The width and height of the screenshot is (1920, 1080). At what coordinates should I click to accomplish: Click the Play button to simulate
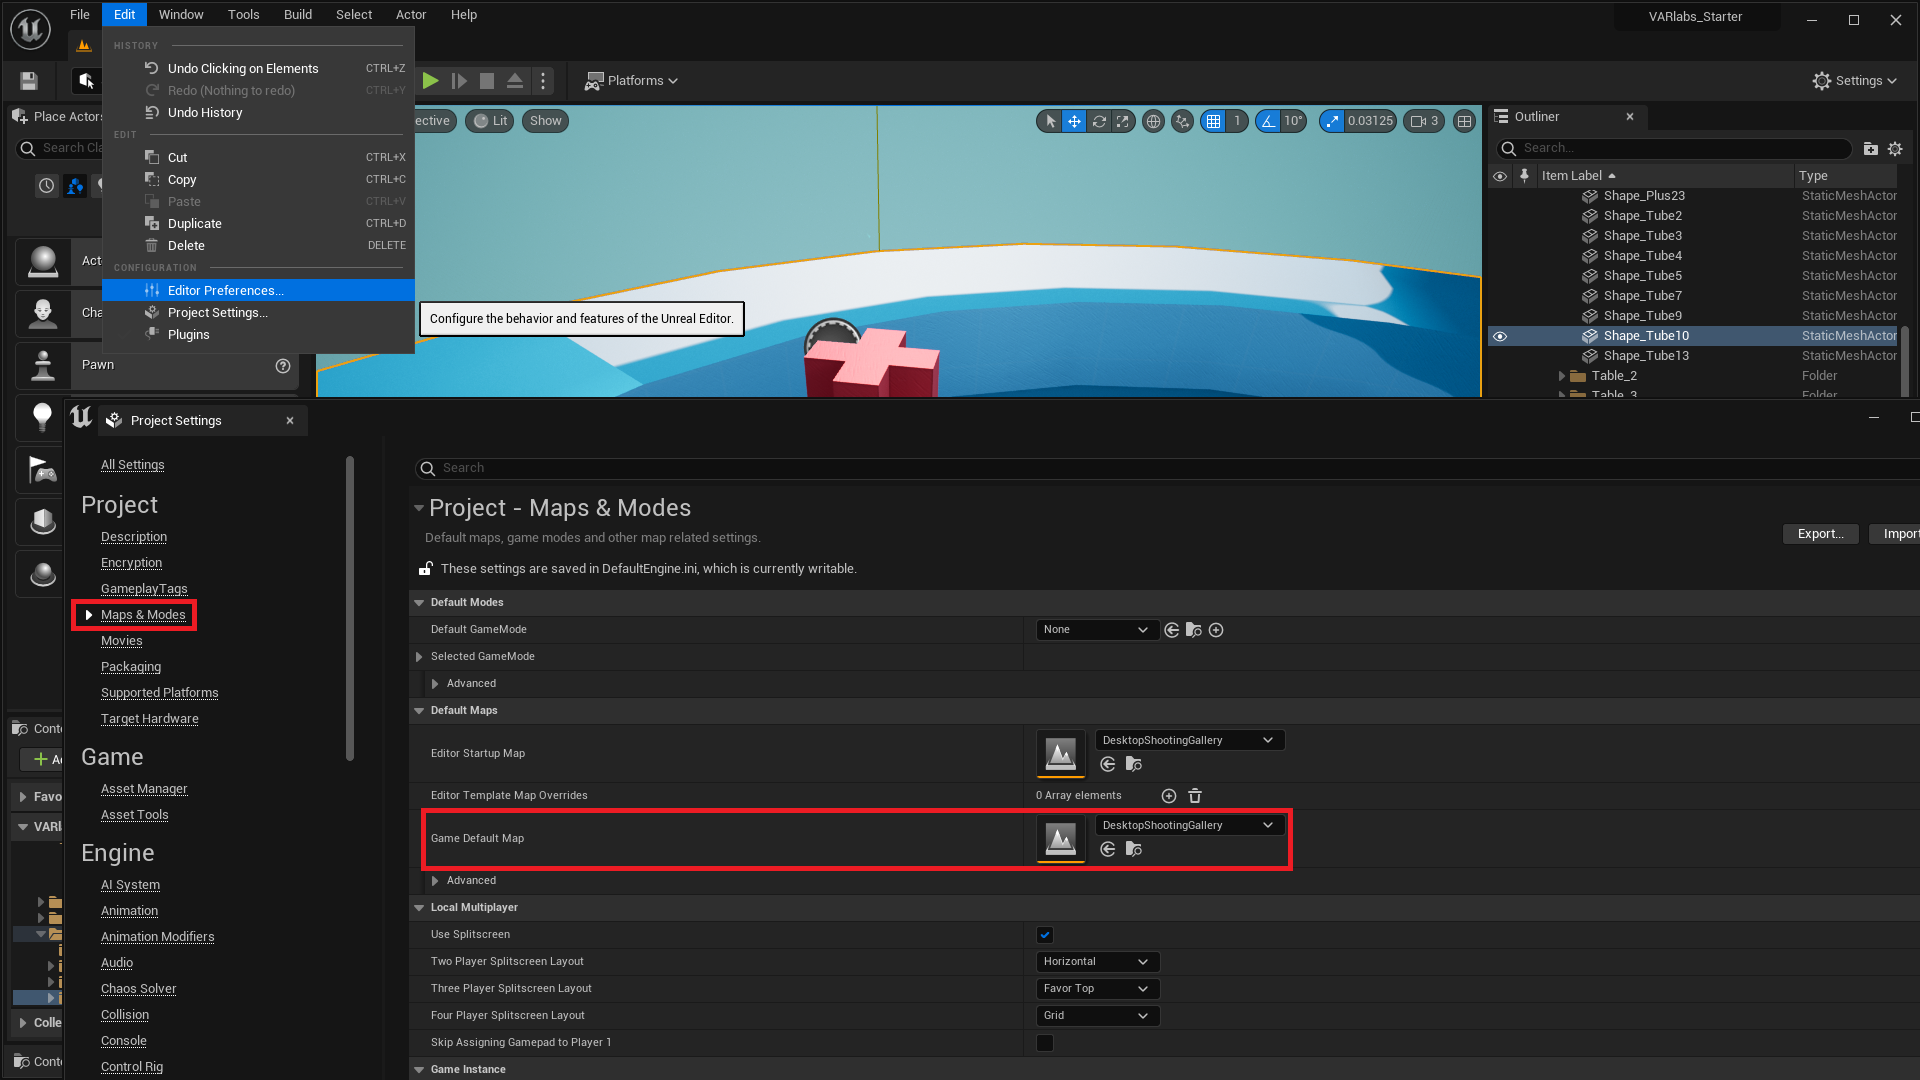[430, 80]
